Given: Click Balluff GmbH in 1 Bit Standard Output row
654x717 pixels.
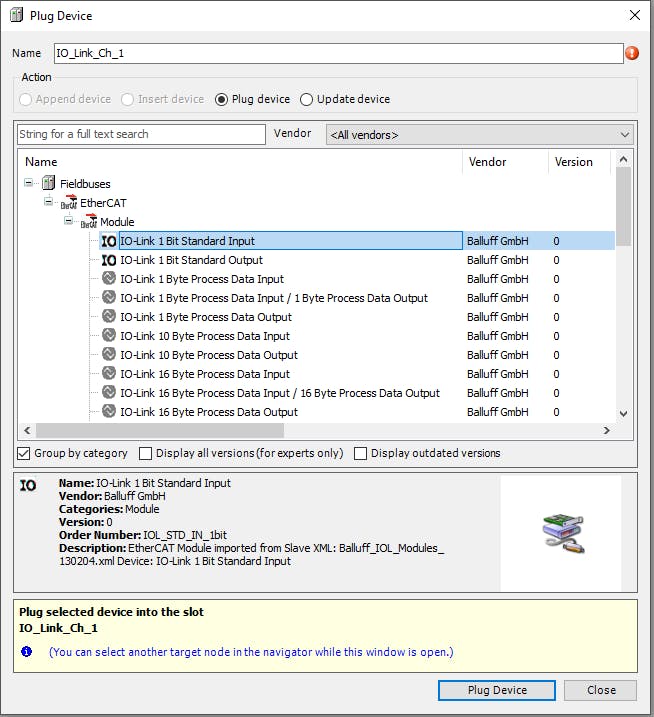Looking at the screenshot, I should [x=498, y=260].
